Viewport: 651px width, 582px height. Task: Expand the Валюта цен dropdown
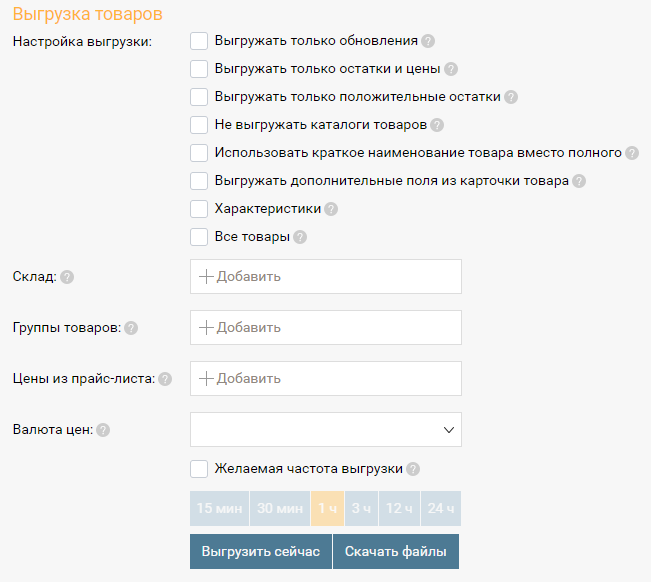[326, 430]
